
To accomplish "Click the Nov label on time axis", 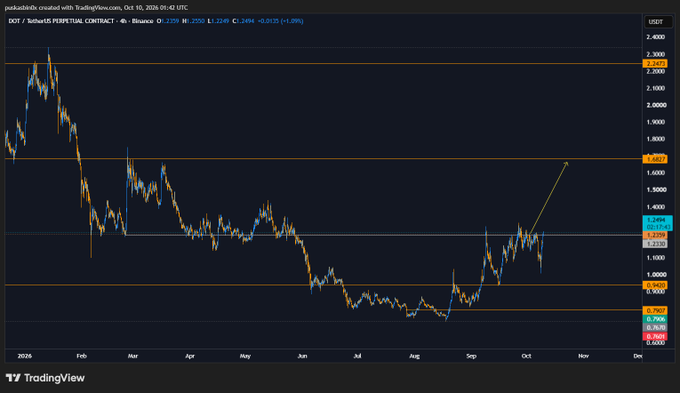I will pos(584,356).
